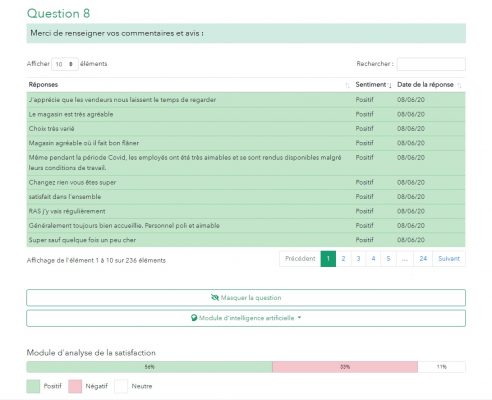Go to pagination page 4
This screenshot has width=492, height=400.
[373, 259]
